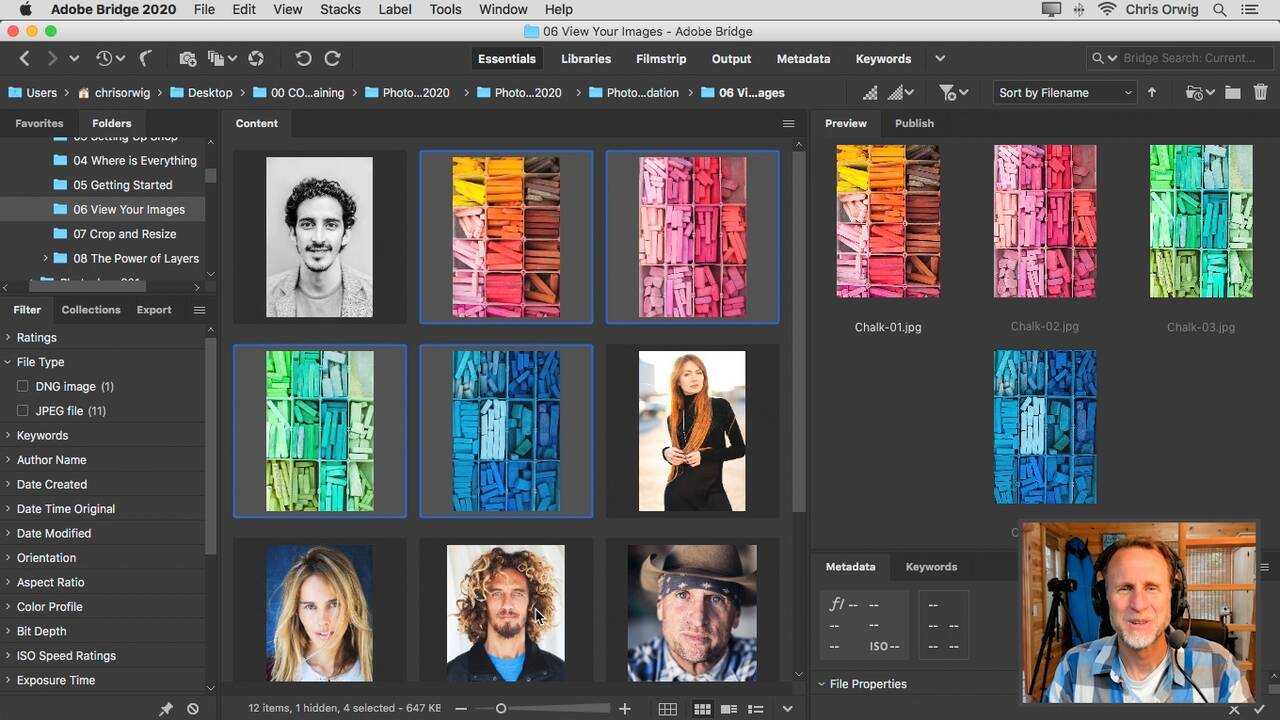Click the Get Photos from Camera icon
This screenshot has height=720, width=1280.
pyautogui.click(x=187, y=59)
